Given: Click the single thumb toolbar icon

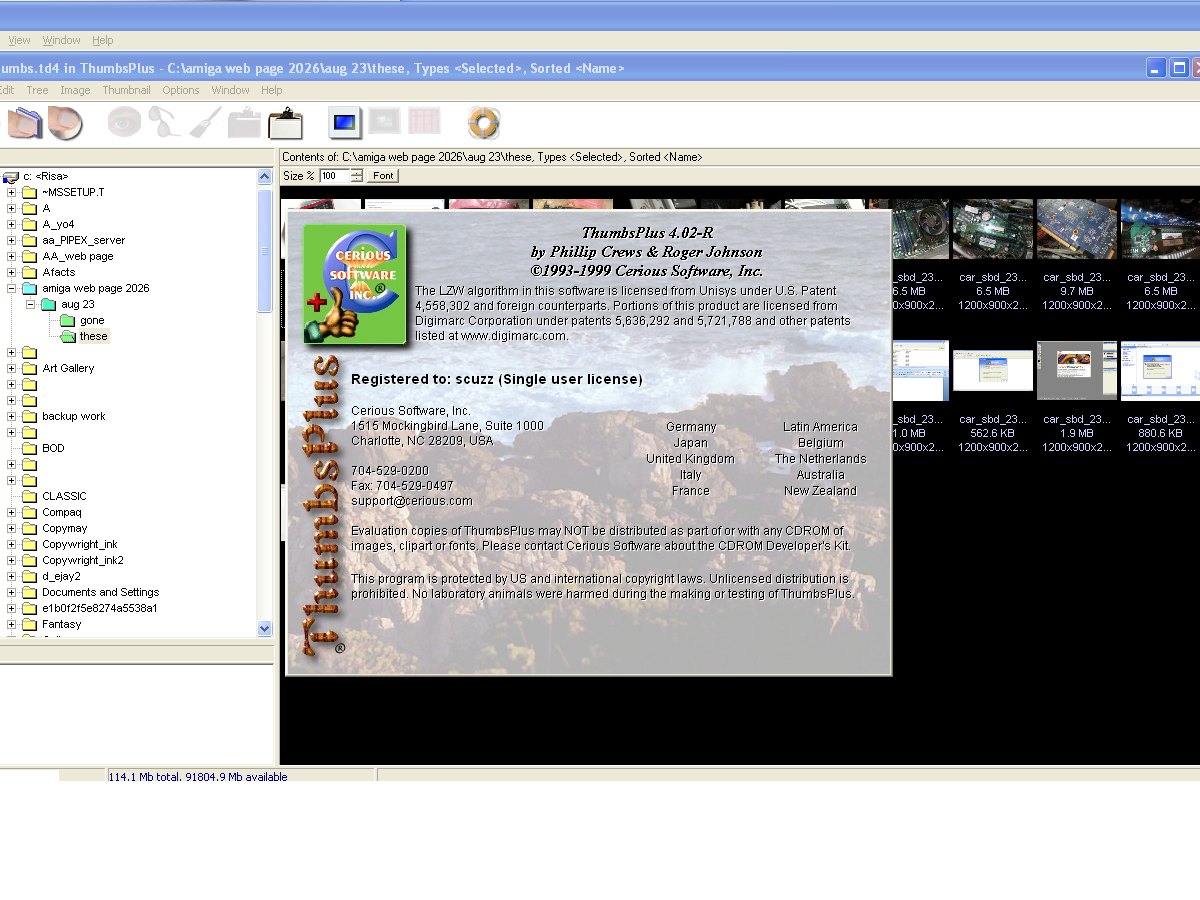Looking at the screenshot, I should (x=66, y=123).
